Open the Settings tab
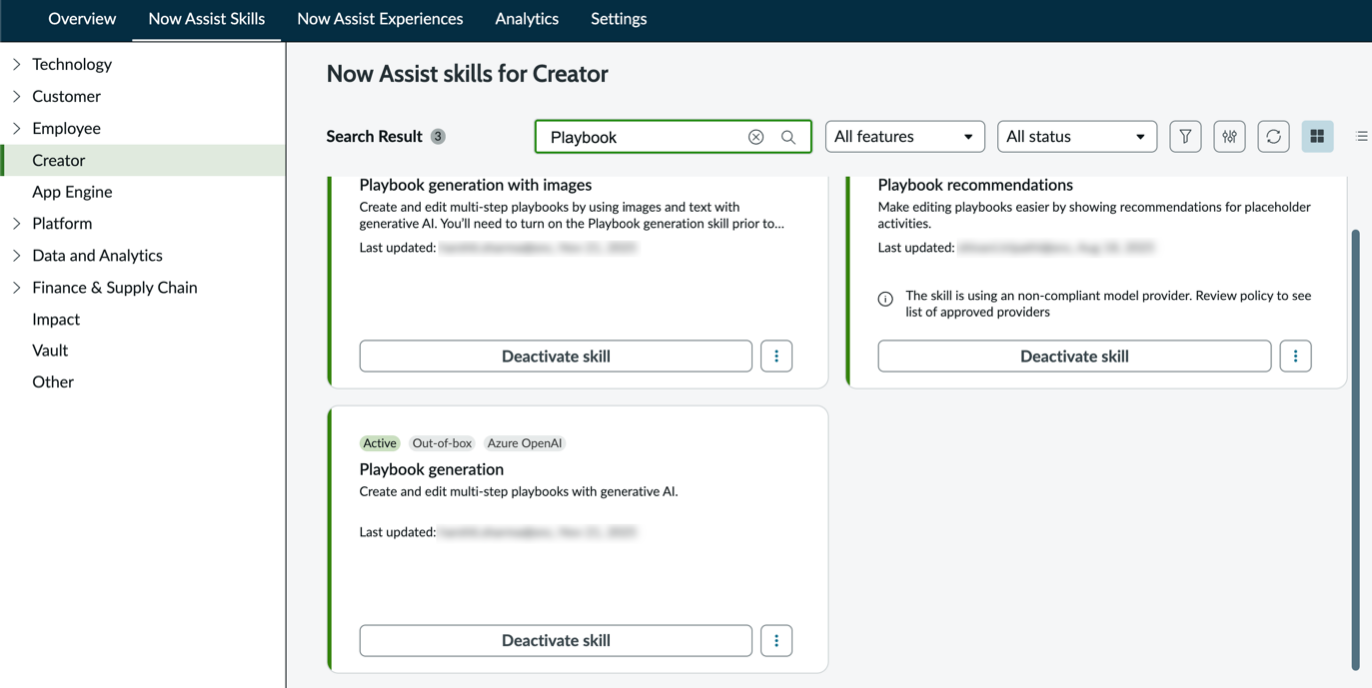1372x688 pixels. pyautogui.click(x=619, y=19)
